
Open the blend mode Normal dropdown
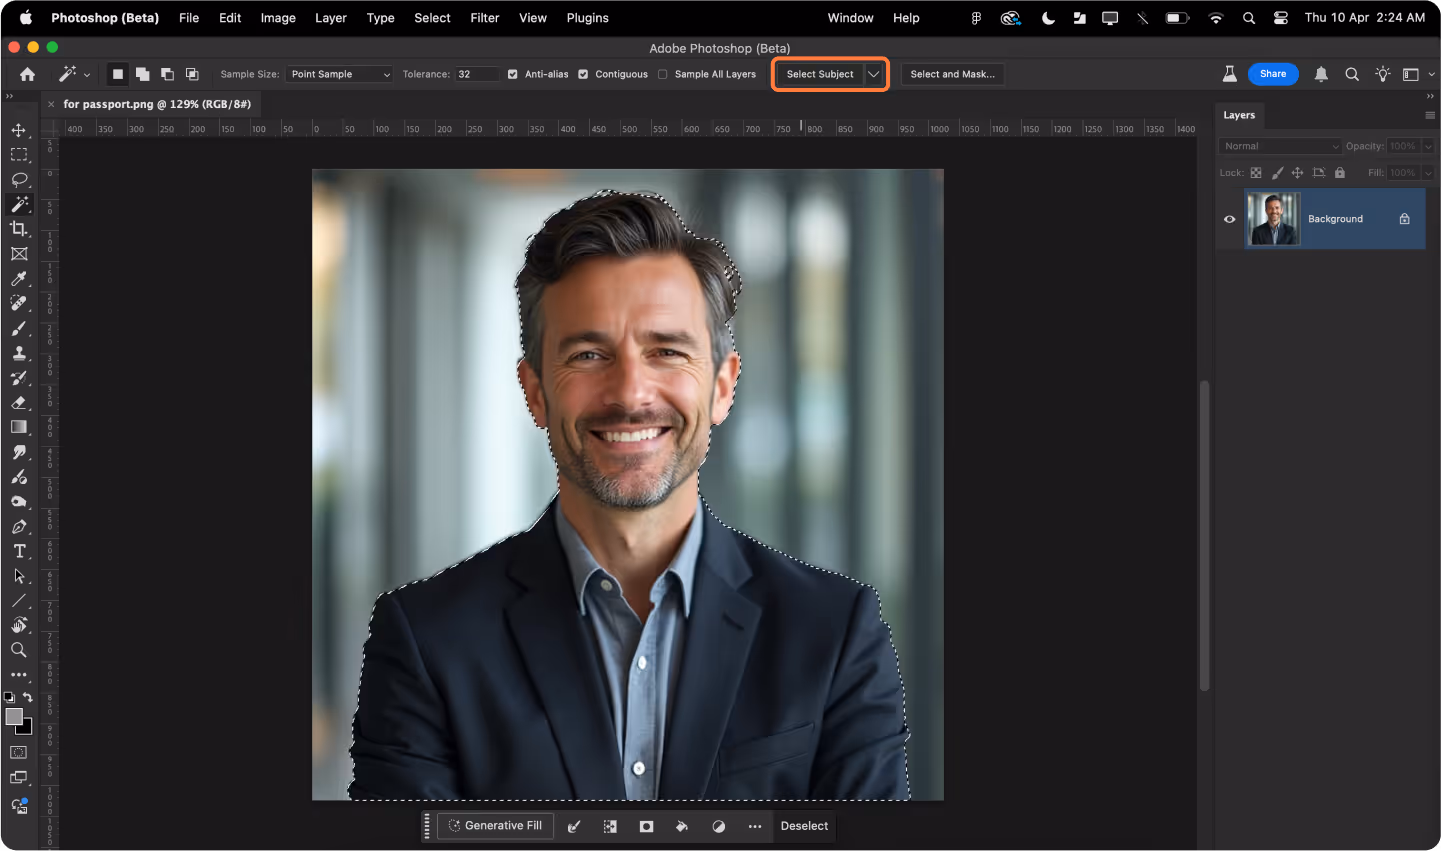1279,146
